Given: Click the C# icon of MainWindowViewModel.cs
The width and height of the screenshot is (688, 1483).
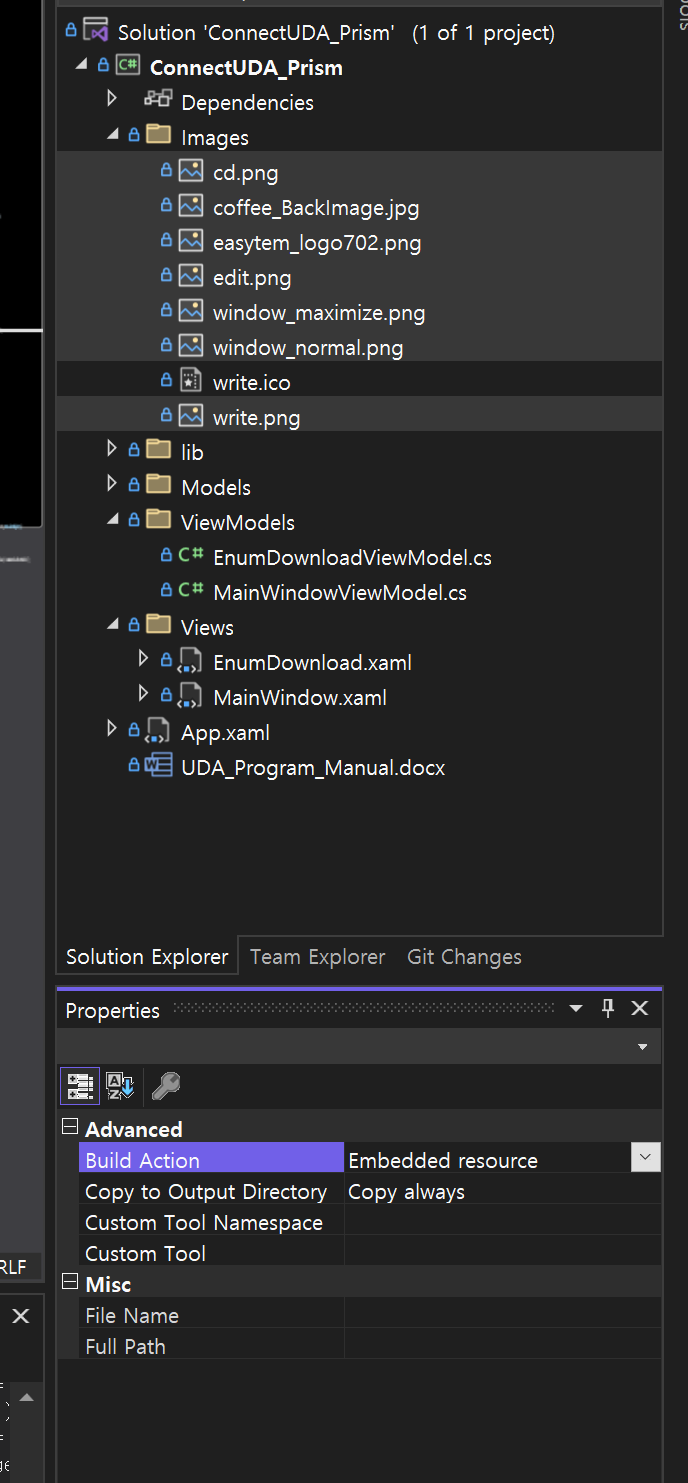Looking at the screenshot, I should 191,591.
